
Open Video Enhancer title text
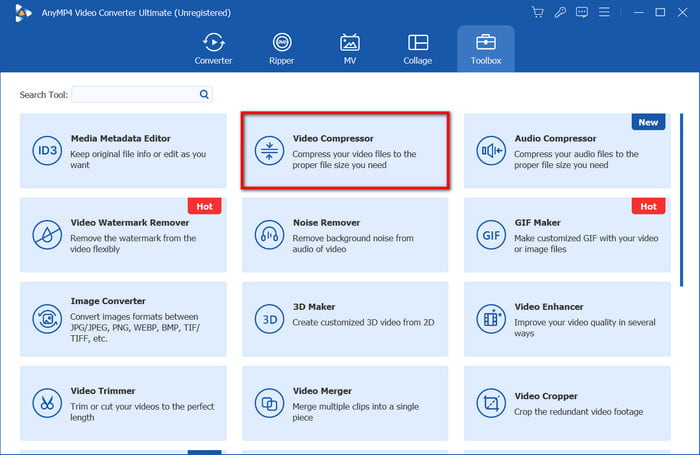549,307
